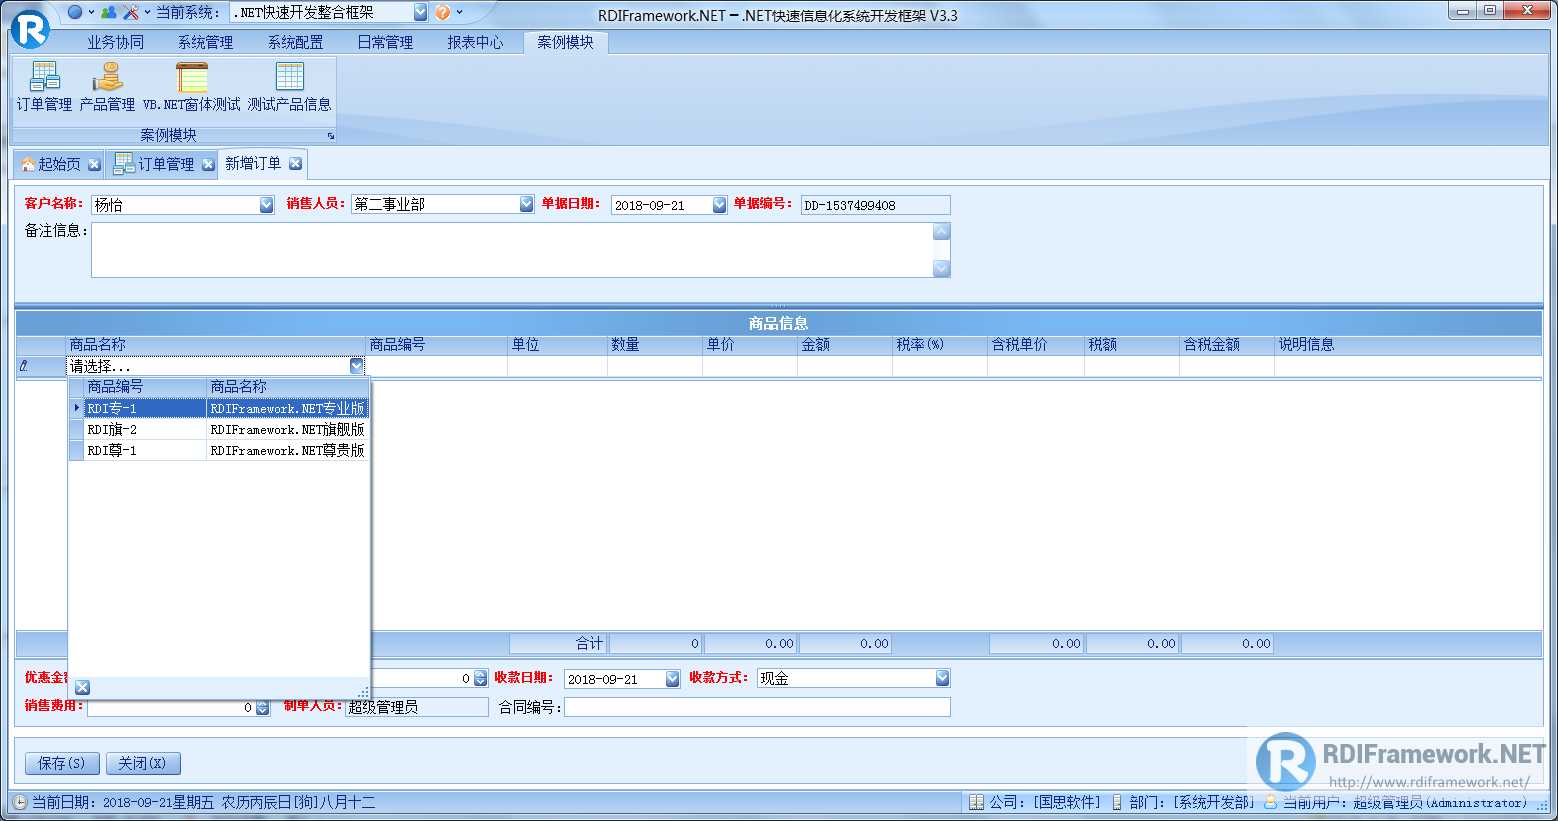This screenshot has height=821, width=1558.
Task: Switch to 订单管理 document tab
Action: click(161, 164)
